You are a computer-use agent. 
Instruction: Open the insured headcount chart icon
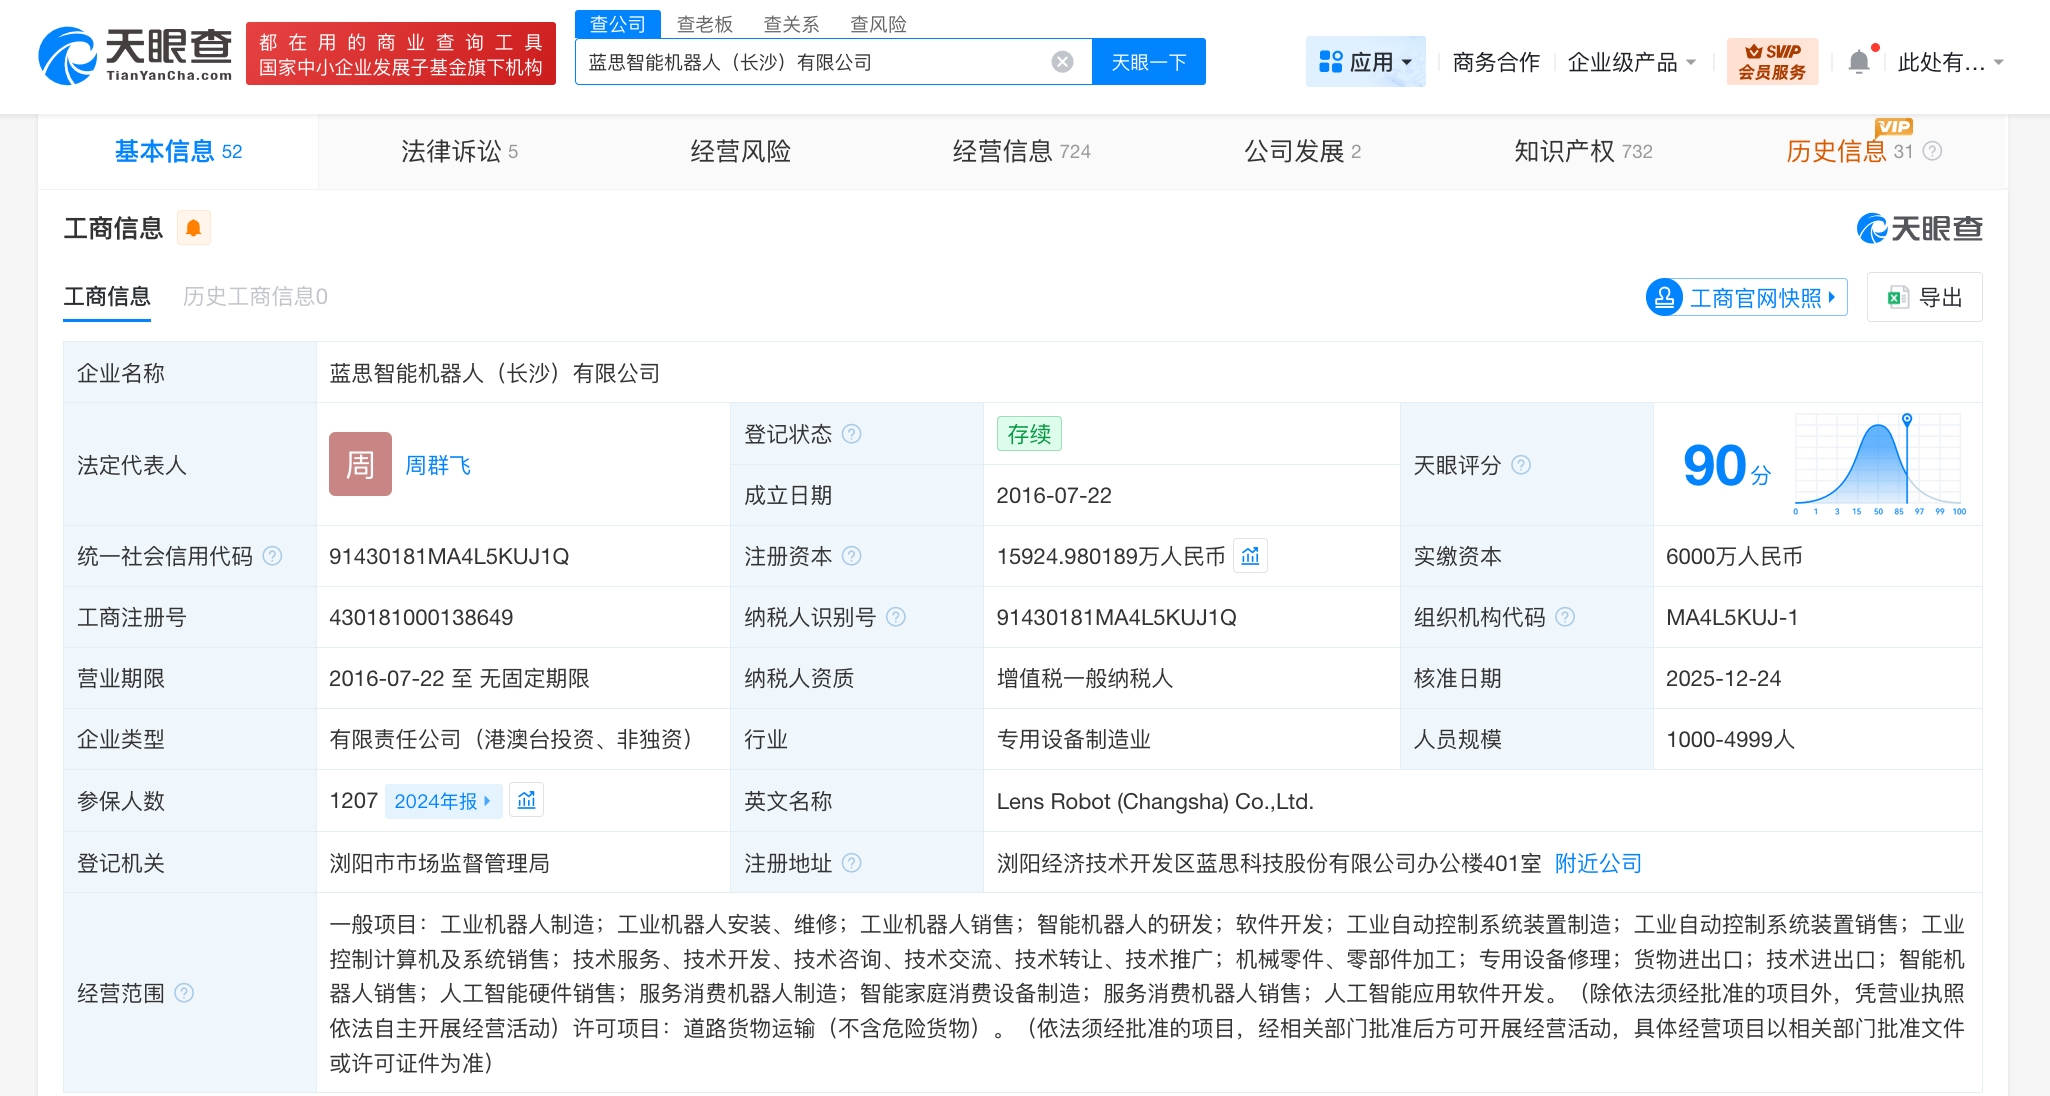(x=526, y=800)
